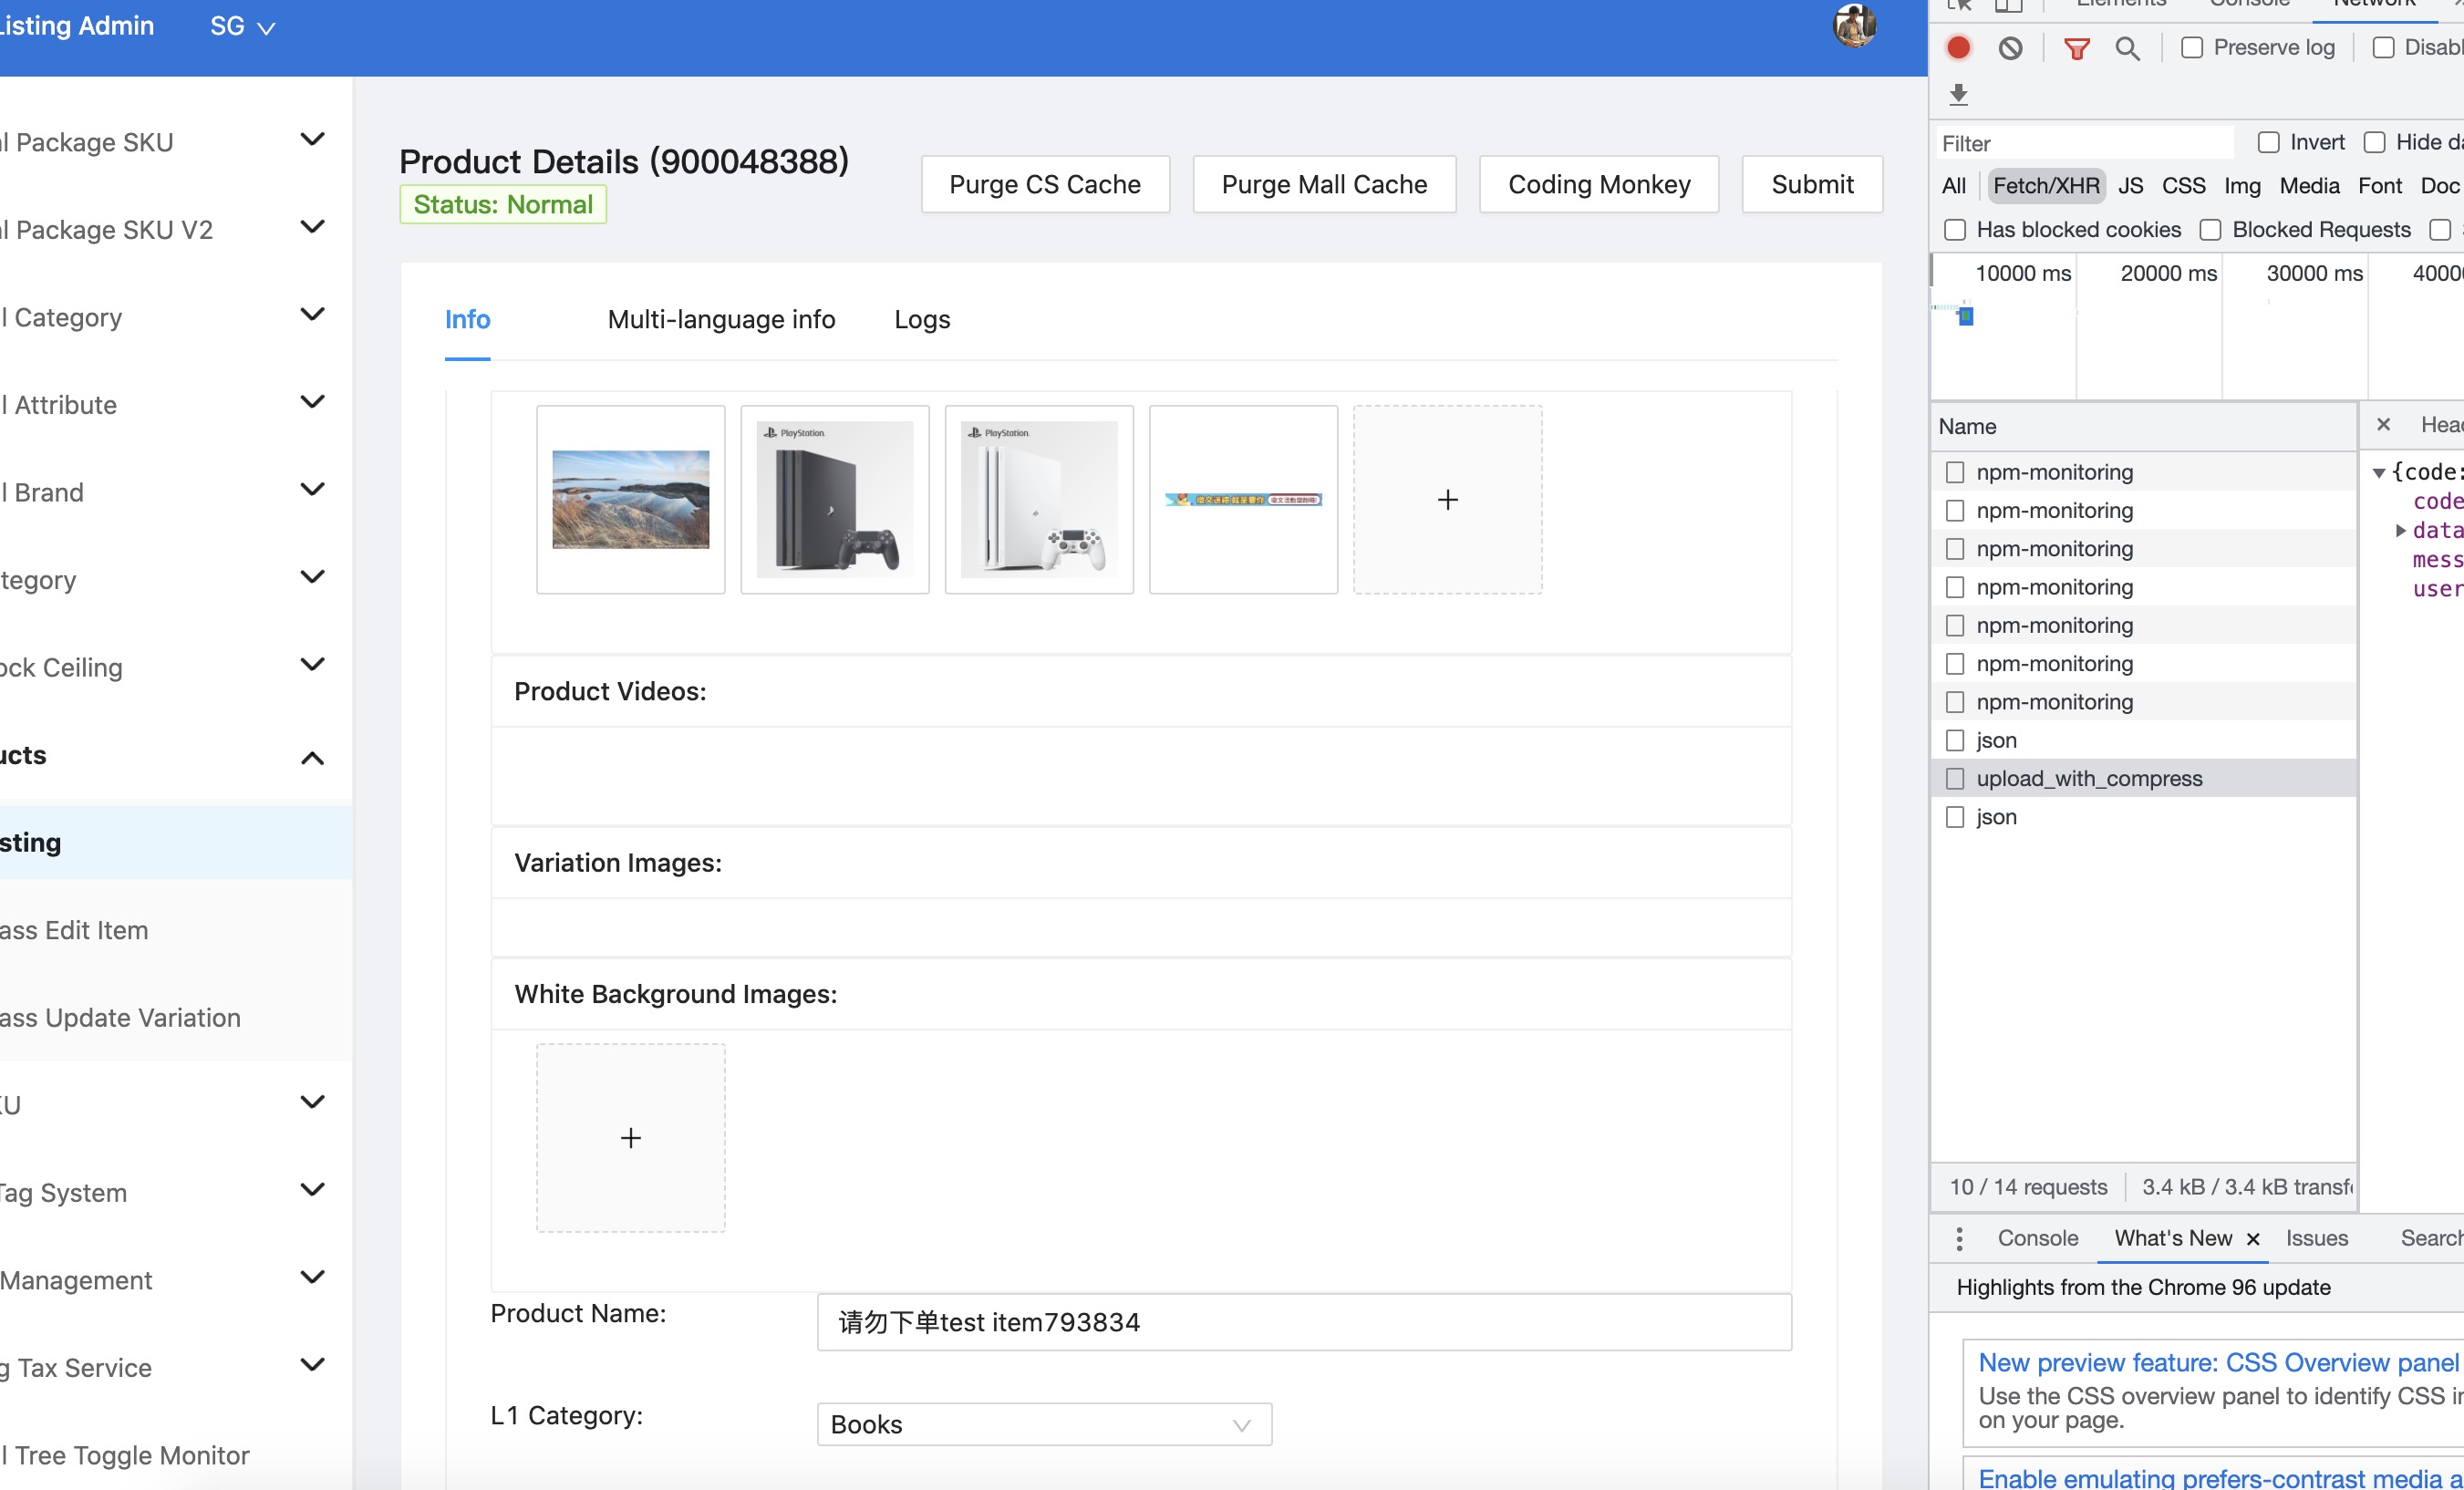Open the network search magnifier icon
This screenshot has width=2464, height=1490.
[2127, 47]
